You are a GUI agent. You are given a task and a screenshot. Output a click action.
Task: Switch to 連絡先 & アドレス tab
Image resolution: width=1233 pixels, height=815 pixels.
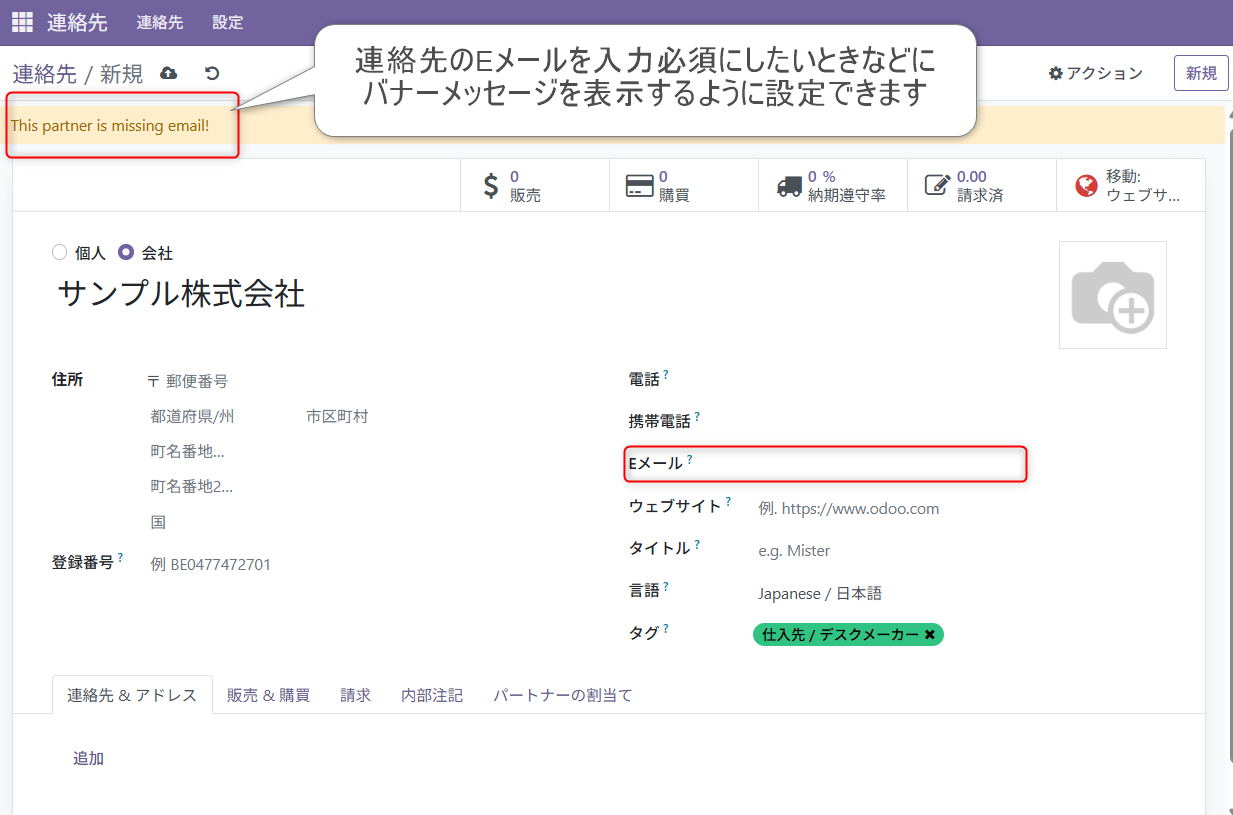point(132,695)
